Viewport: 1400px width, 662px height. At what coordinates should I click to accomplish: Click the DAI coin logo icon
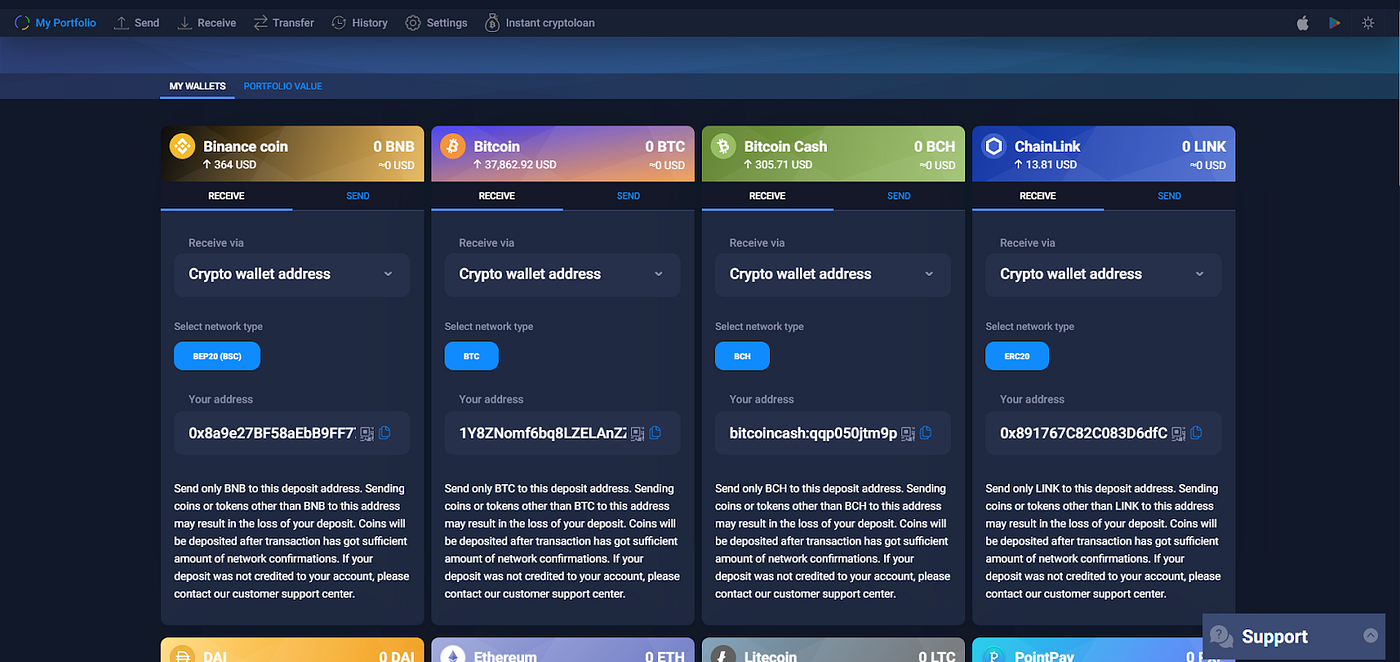point(182,656)
